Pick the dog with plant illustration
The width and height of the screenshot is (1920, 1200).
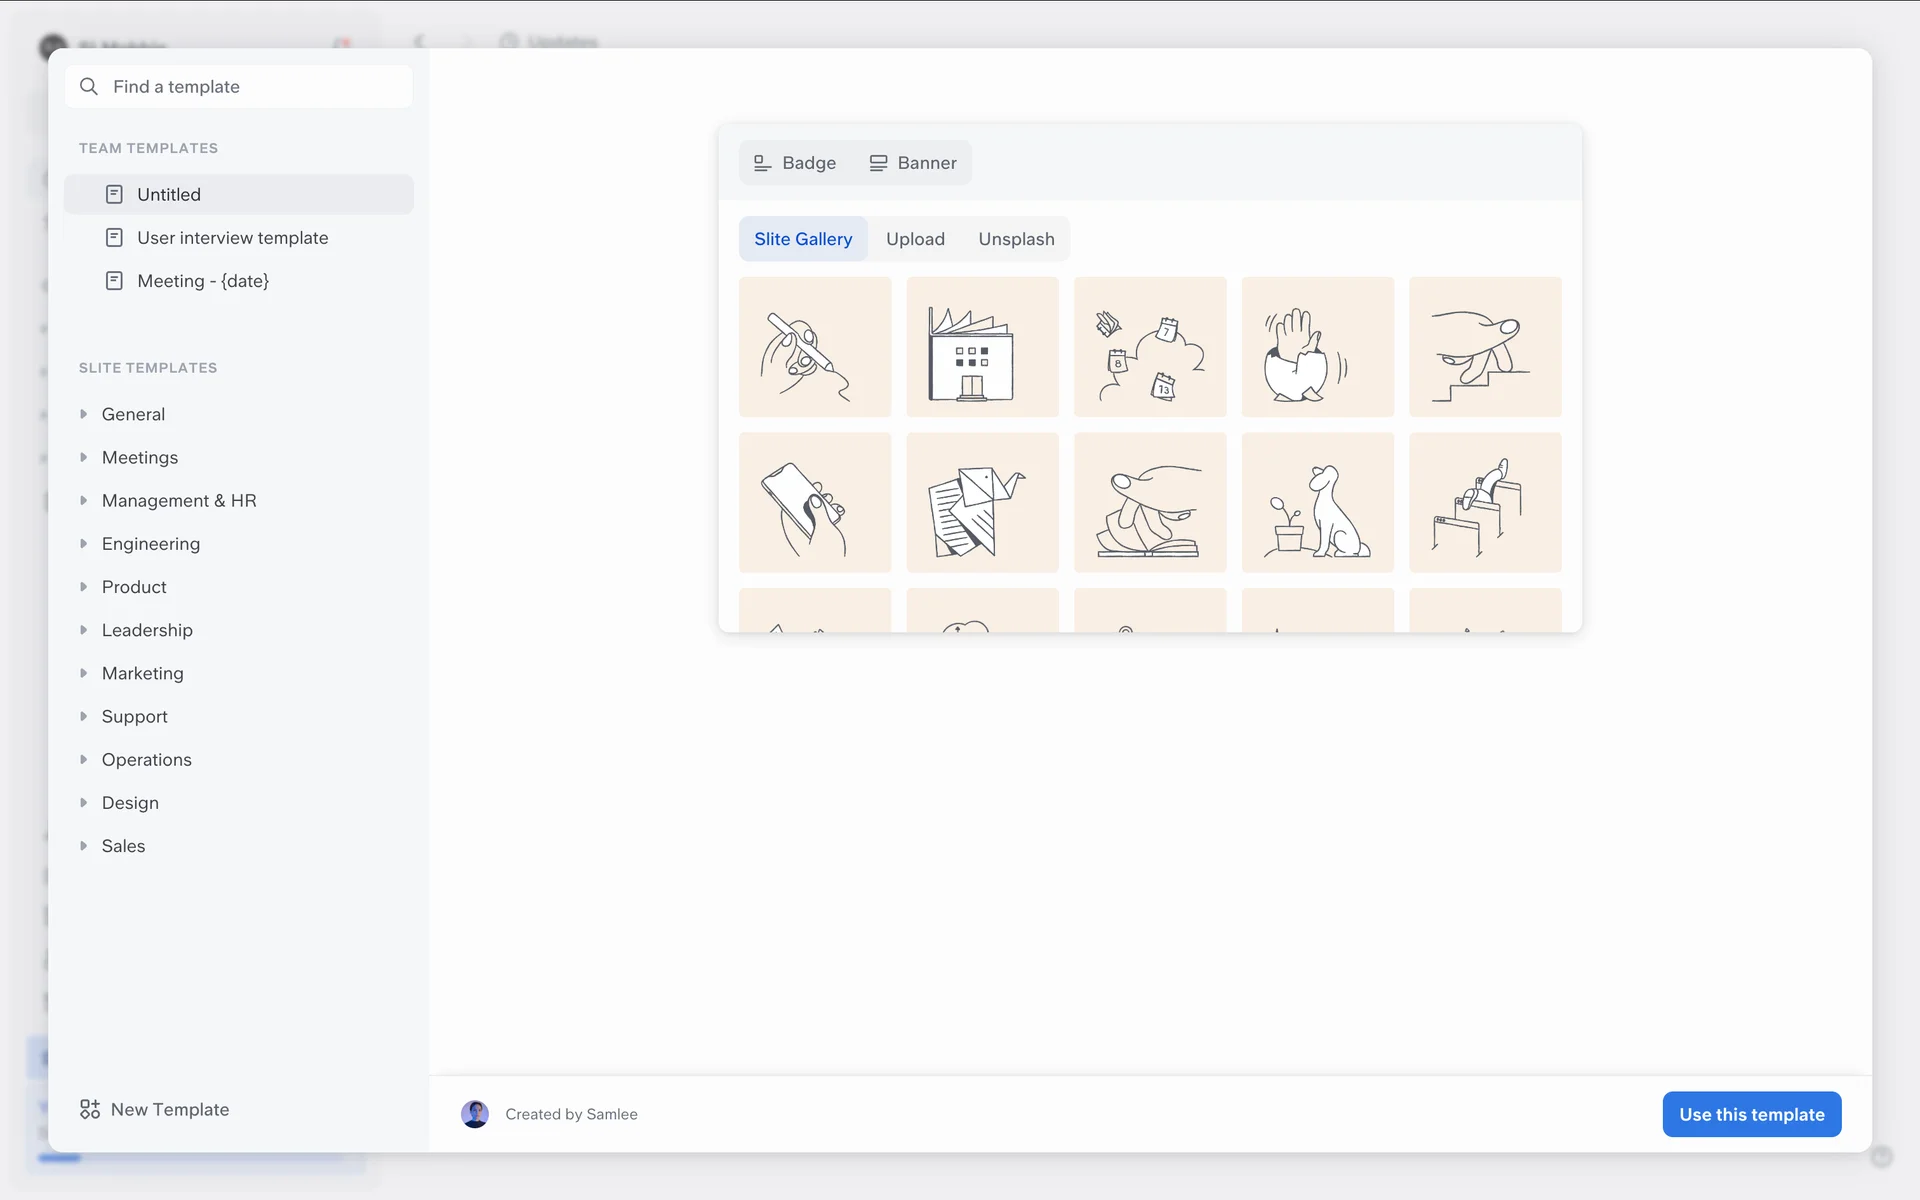1317,503
